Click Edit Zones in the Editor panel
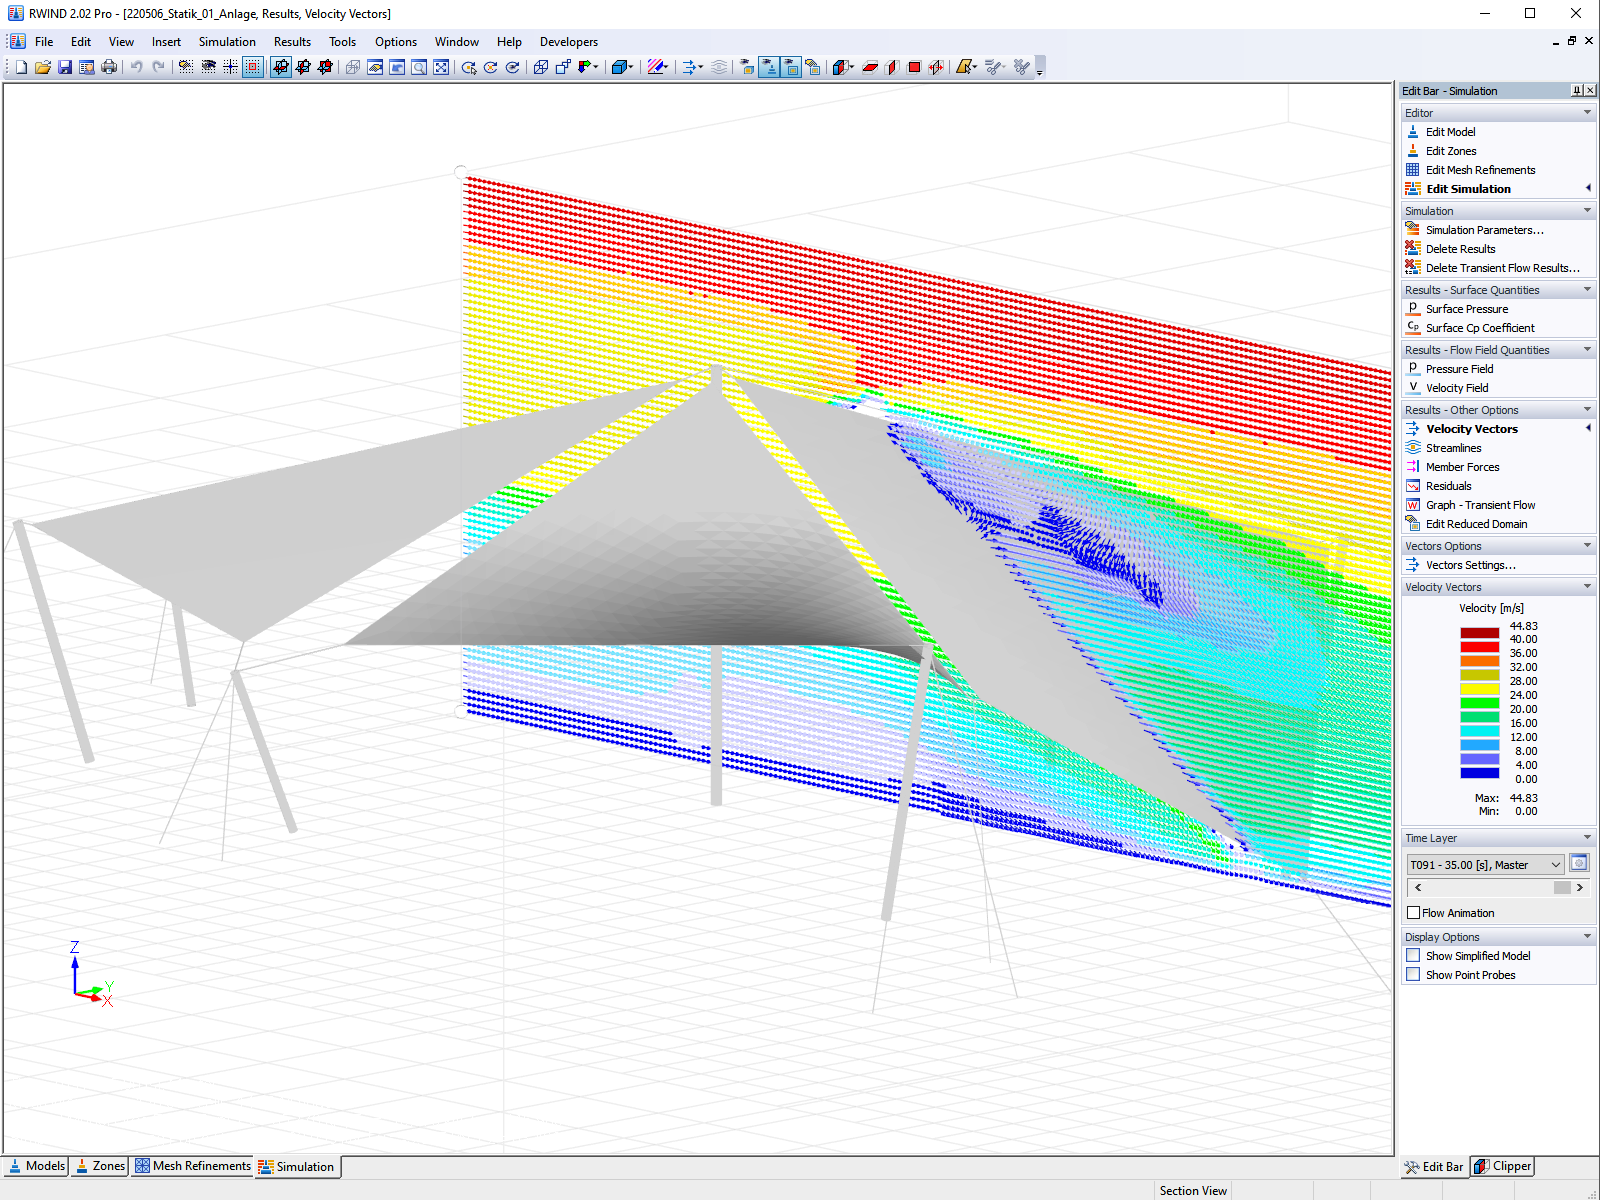The image size is (1600, 1200). coord(1449,150)
